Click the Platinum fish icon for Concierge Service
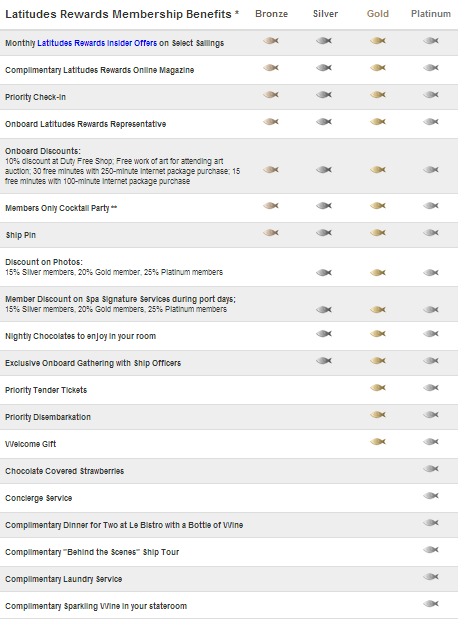Viewport: 469px width, 620px height. click(x=431, y=495)
